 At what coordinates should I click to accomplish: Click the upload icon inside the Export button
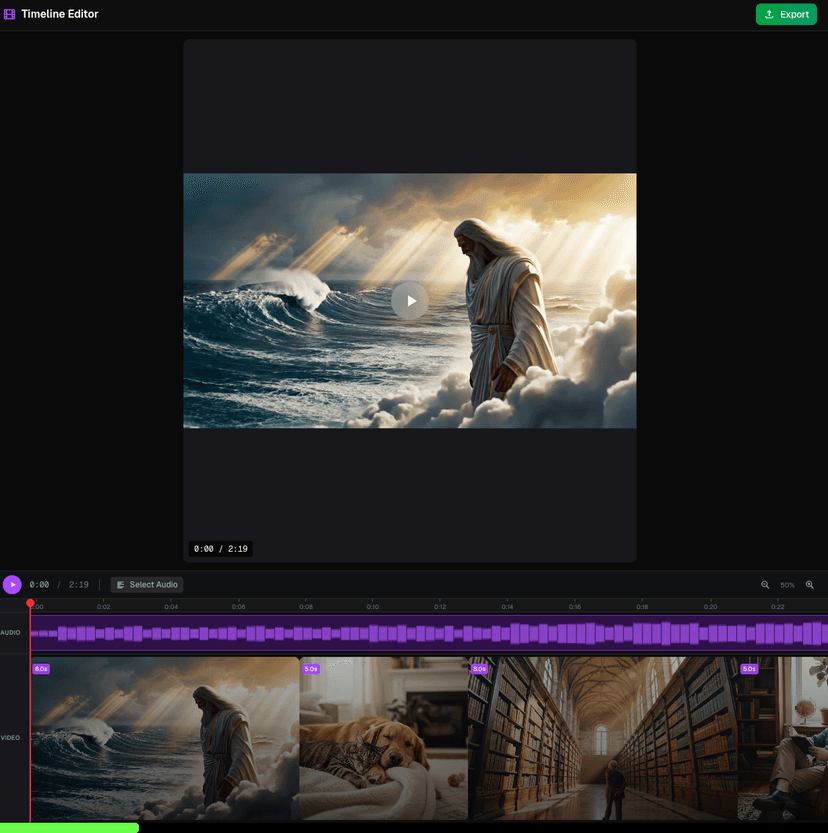(770, 14)
